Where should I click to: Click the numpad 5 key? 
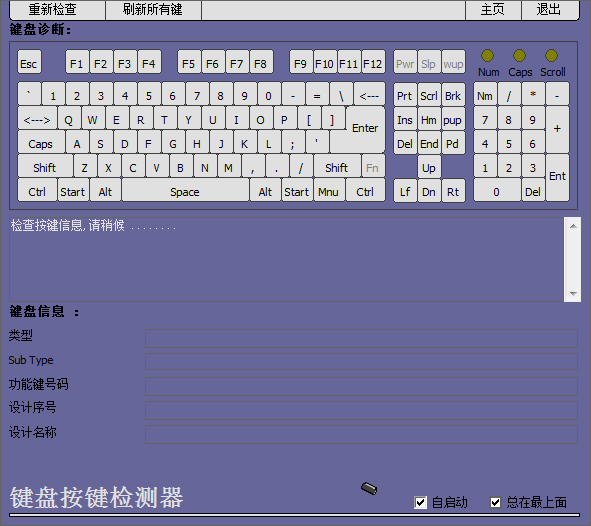click(x=509, y=142)
